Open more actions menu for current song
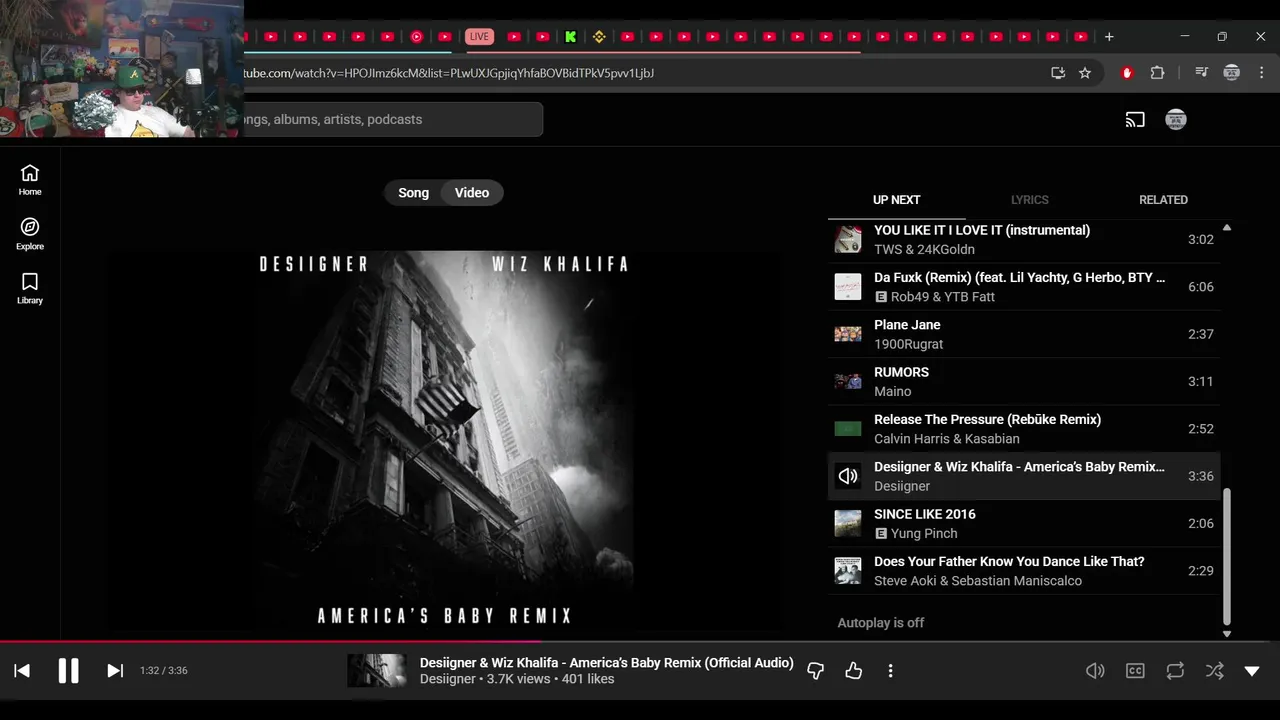 890,671
